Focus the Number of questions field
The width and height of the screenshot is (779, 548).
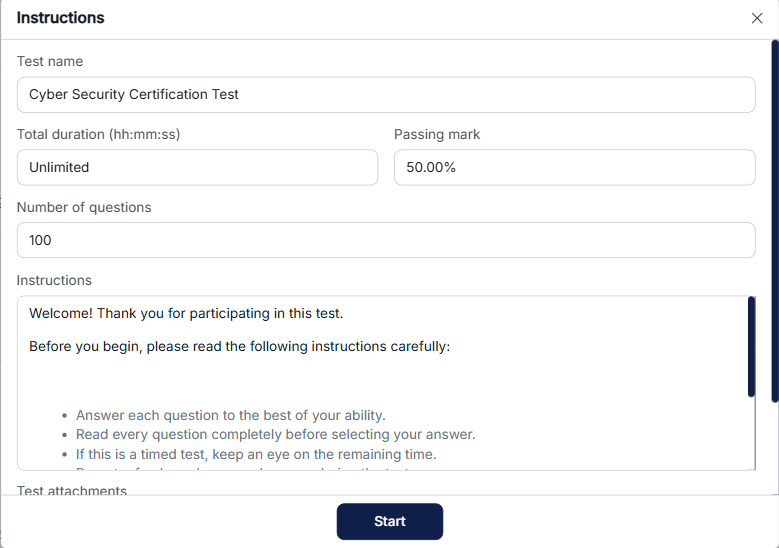tap(386, 240)
